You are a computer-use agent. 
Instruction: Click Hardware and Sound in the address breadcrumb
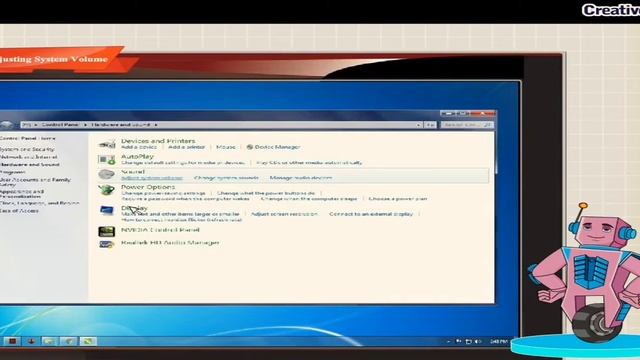(x=120, y=125)
